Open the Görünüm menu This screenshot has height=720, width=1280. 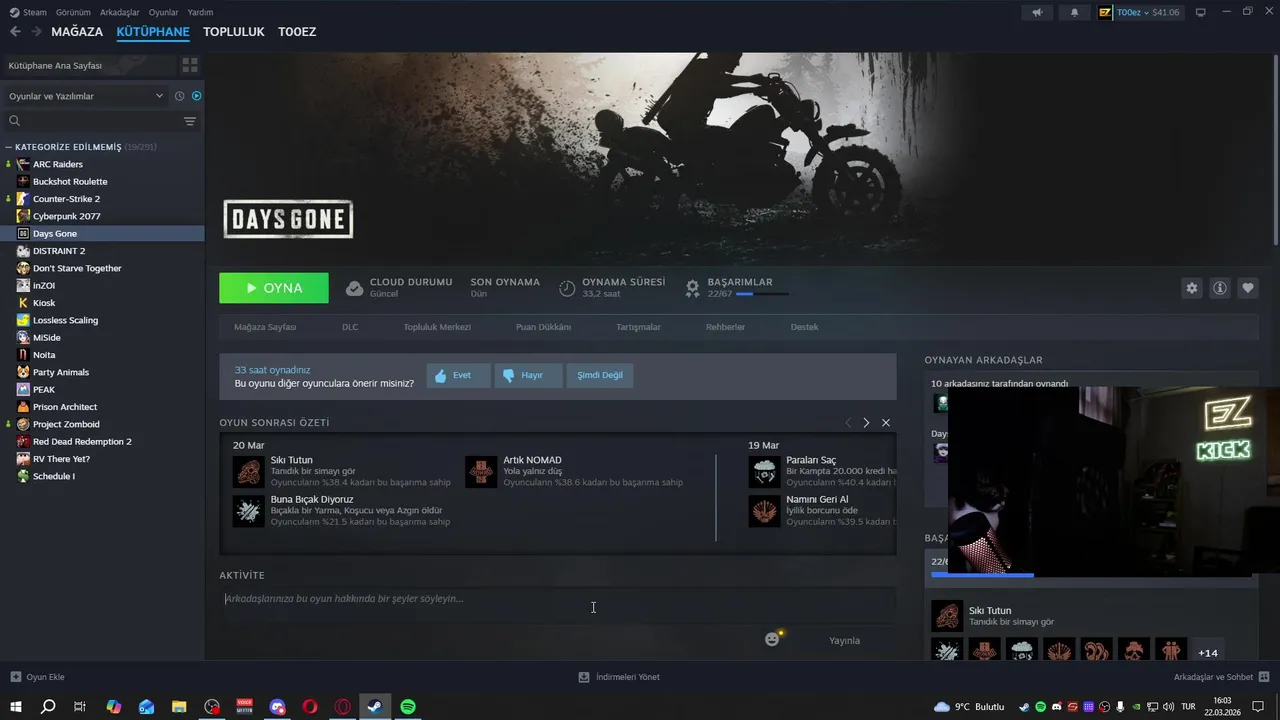(73, 12)
